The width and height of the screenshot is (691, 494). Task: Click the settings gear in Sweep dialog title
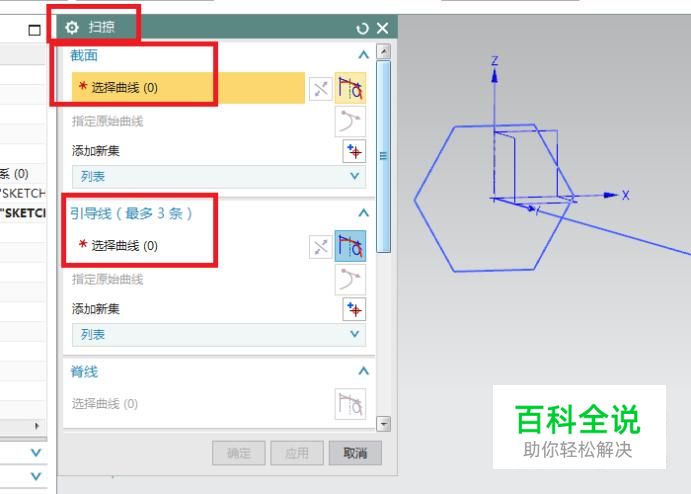point(72,28)
